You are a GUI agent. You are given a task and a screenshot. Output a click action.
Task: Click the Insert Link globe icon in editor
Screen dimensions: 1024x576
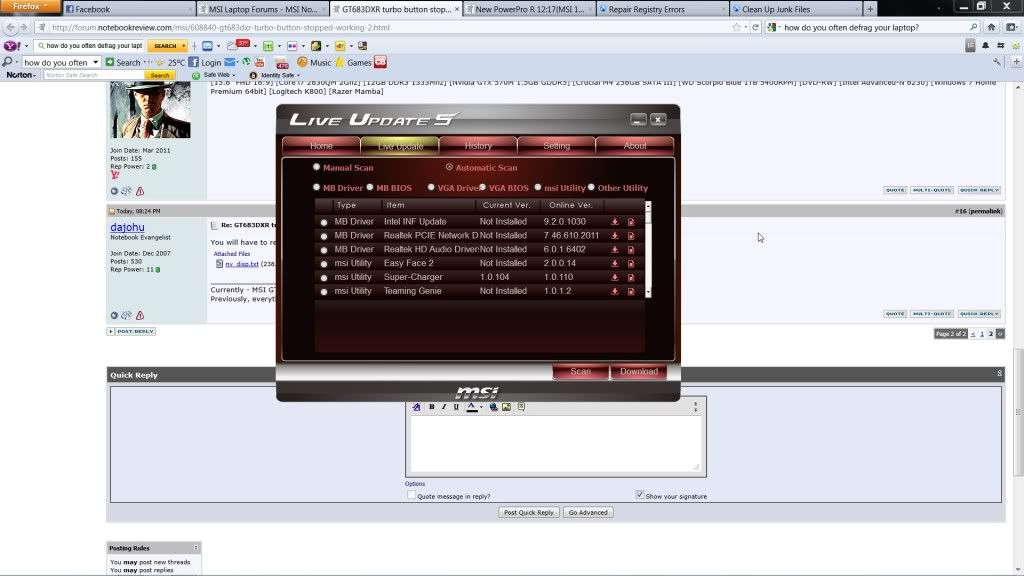[x=493, y=407]
